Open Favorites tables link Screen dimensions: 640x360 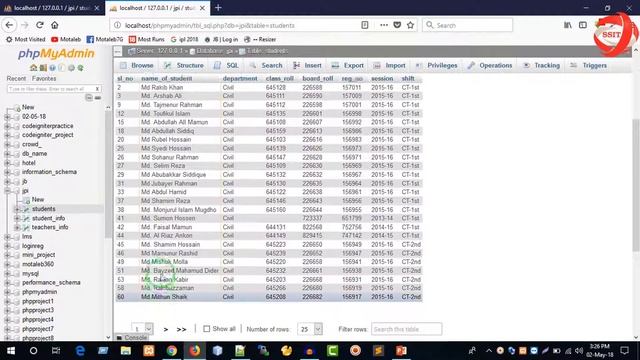click(44, 78)
